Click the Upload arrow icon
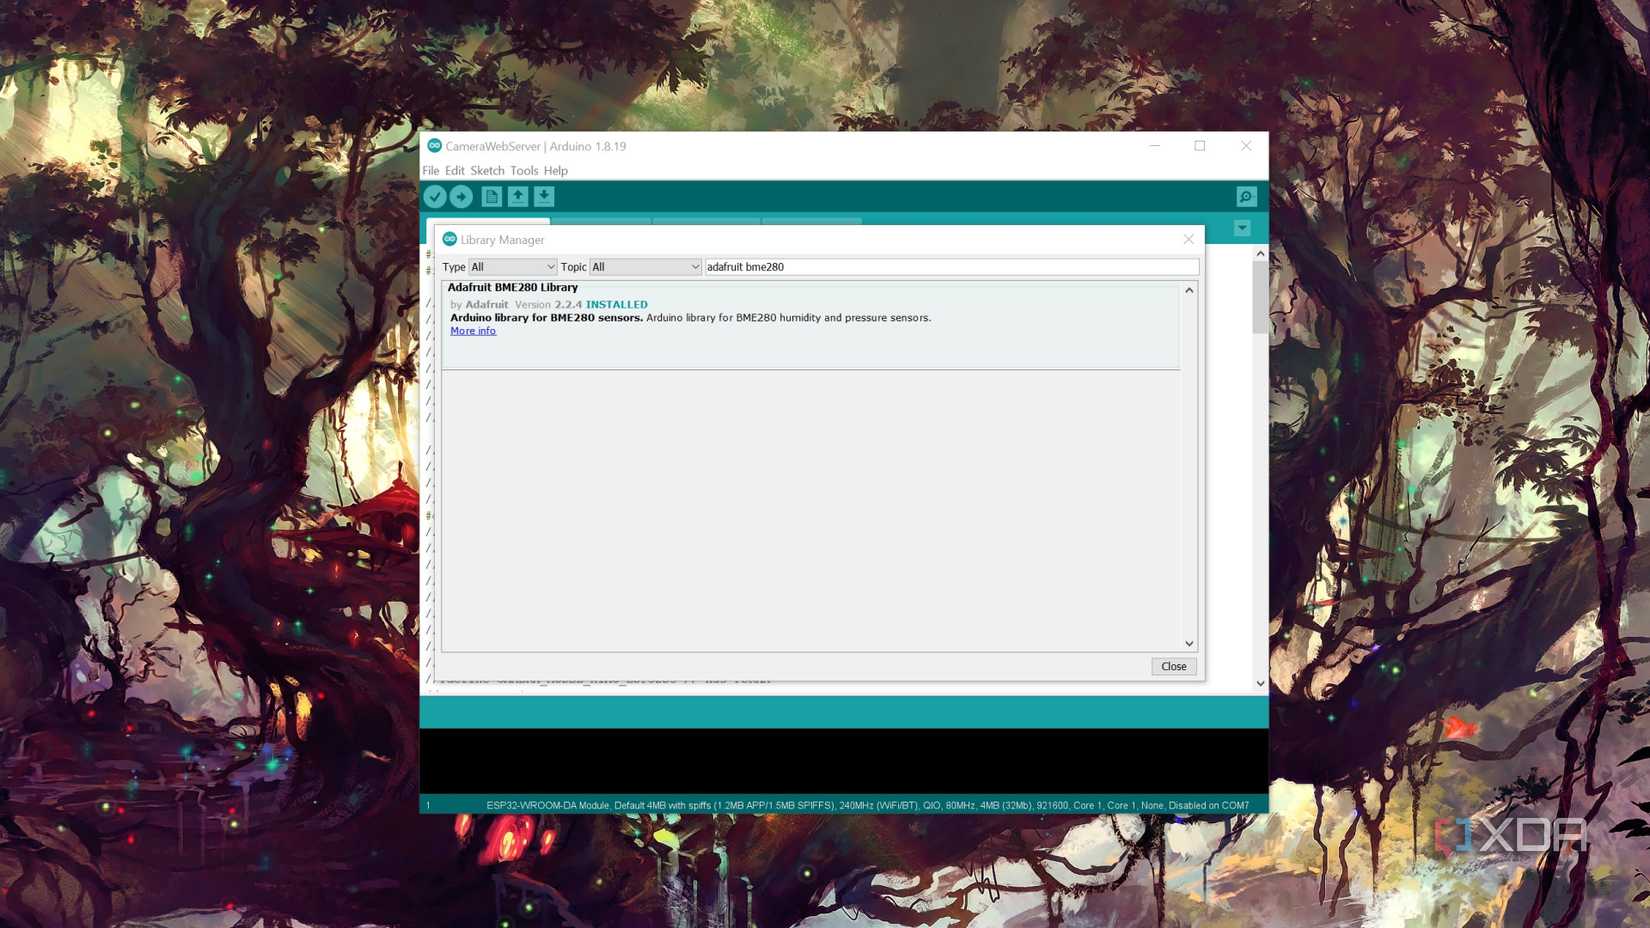The width and height of the screenshot is (1650, 928). click(462, 196)
